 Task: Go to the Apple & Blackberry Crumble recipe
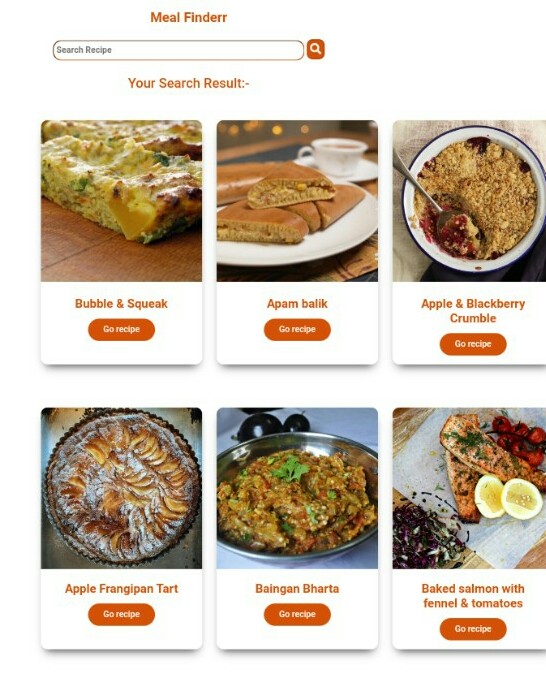pyautogui.click(x=473, y=344)
